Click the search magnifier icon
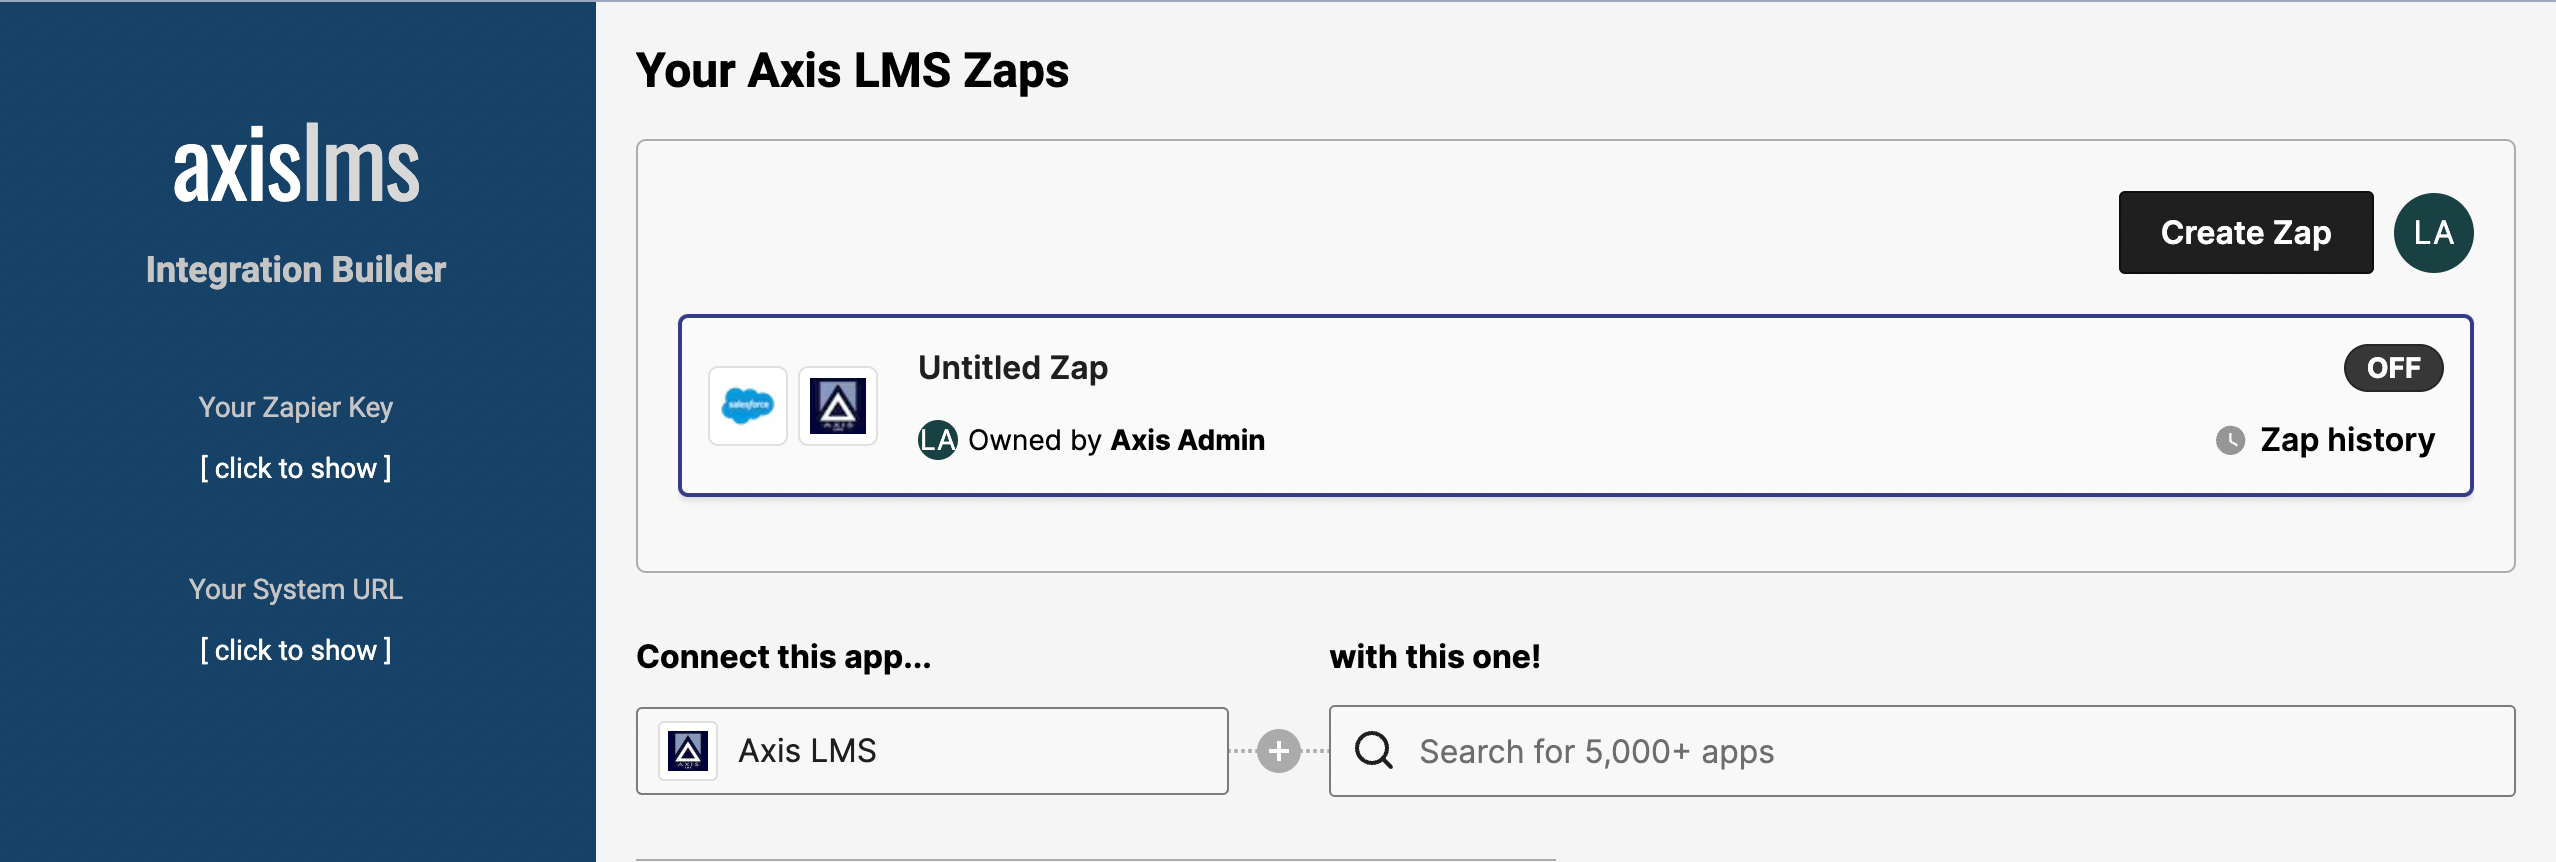Screen dimensions: 2556x862 tap(1374, 750)
